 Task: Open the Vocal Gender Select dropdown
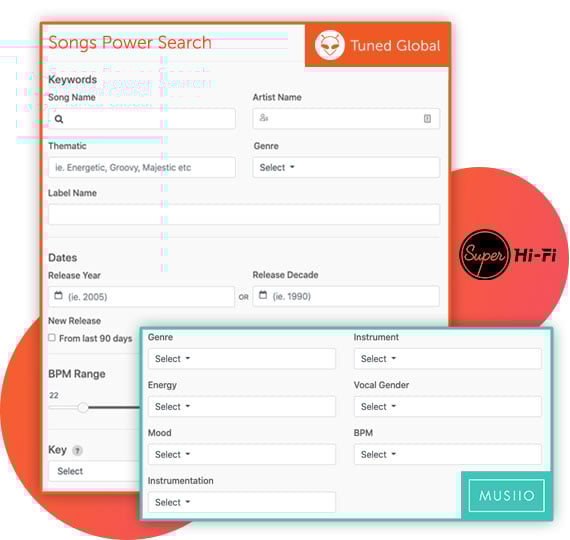coord(447,407)
